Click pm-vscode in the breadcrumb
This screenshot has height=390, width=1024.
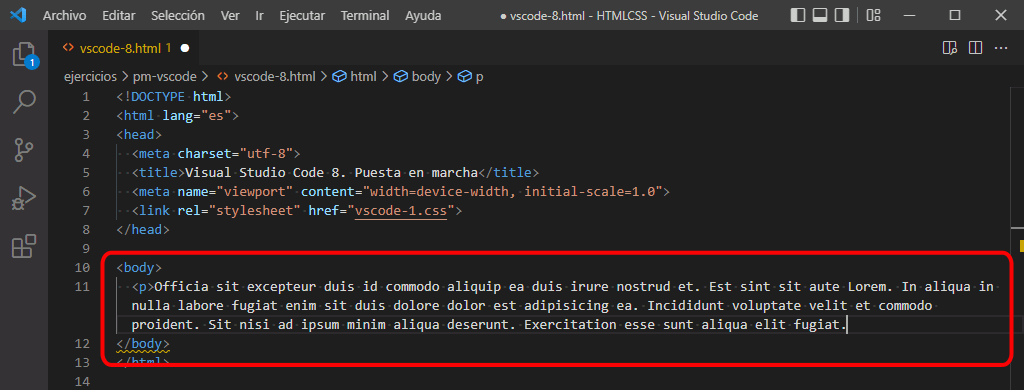166,76
